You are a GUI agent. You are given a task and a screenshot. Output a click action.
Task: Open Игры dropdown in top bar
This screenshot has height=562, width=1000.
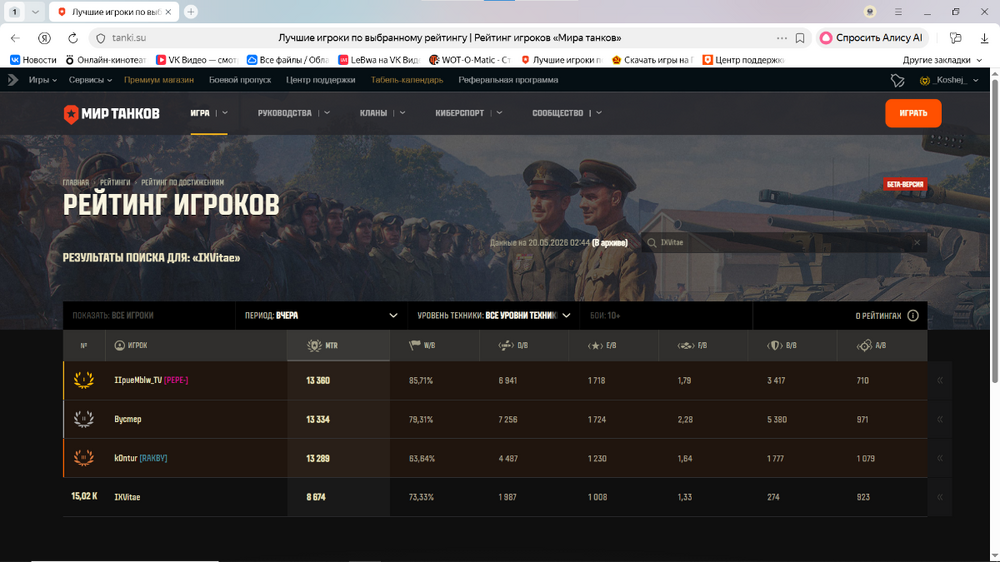[42, 80]
